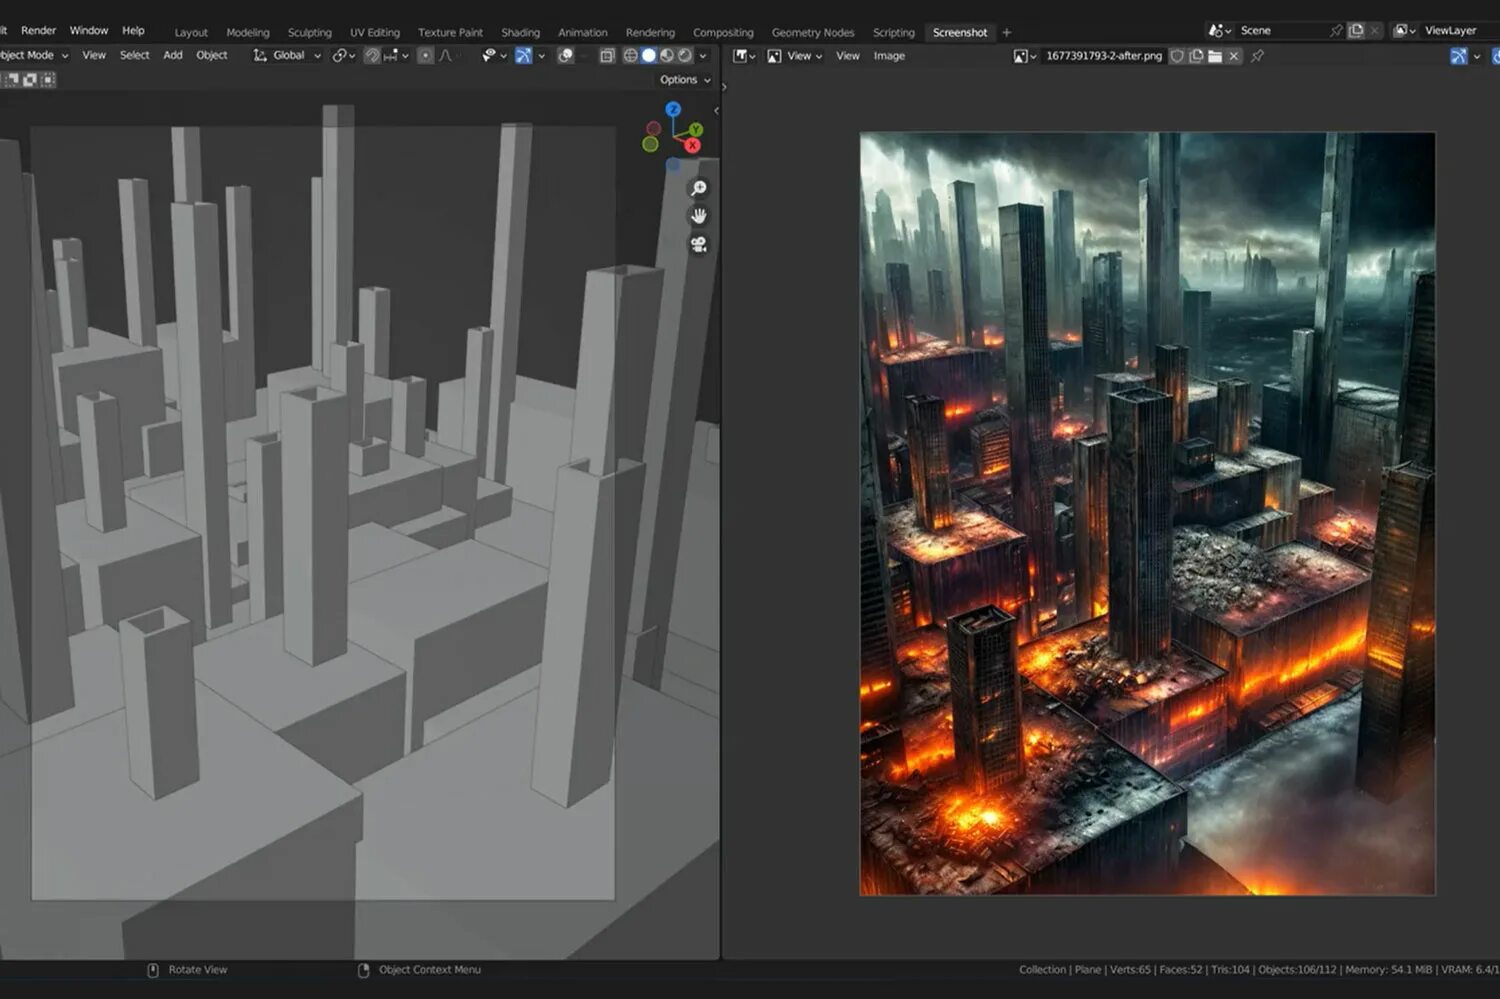Enable proportional editing toggle
Image resolution: width=1500 pixels, height=999 pixels.
coord(425,56)
